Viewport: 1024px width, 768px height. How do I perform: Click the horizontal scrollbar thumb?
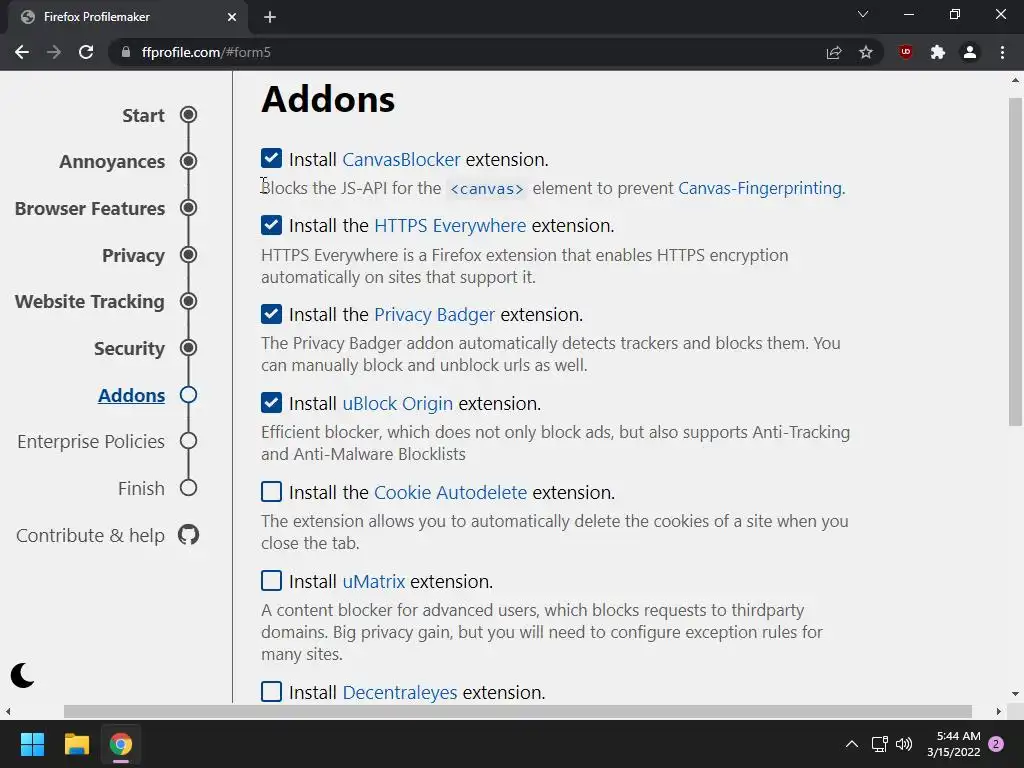[x=518, y=711]
